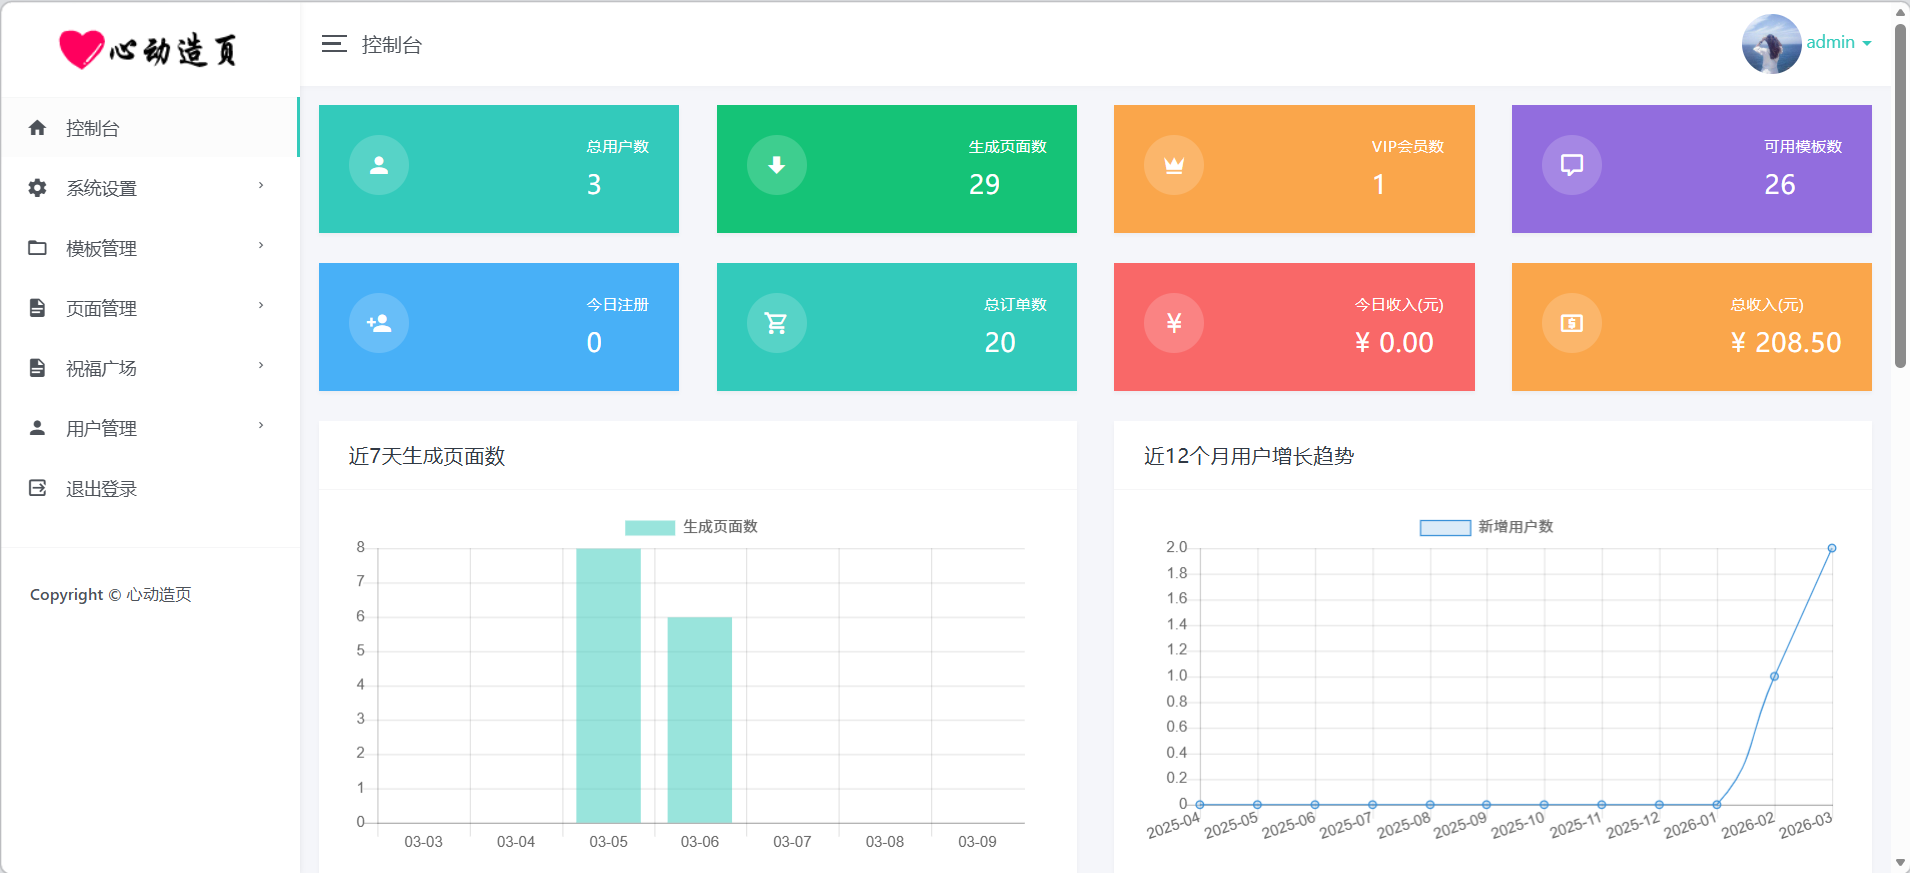Image resolution: width=1910 pixels, height=873 pixels.
Task: Click the user icon on 总用户数 card
Action: pyautogui.click(x=379, y=165)
